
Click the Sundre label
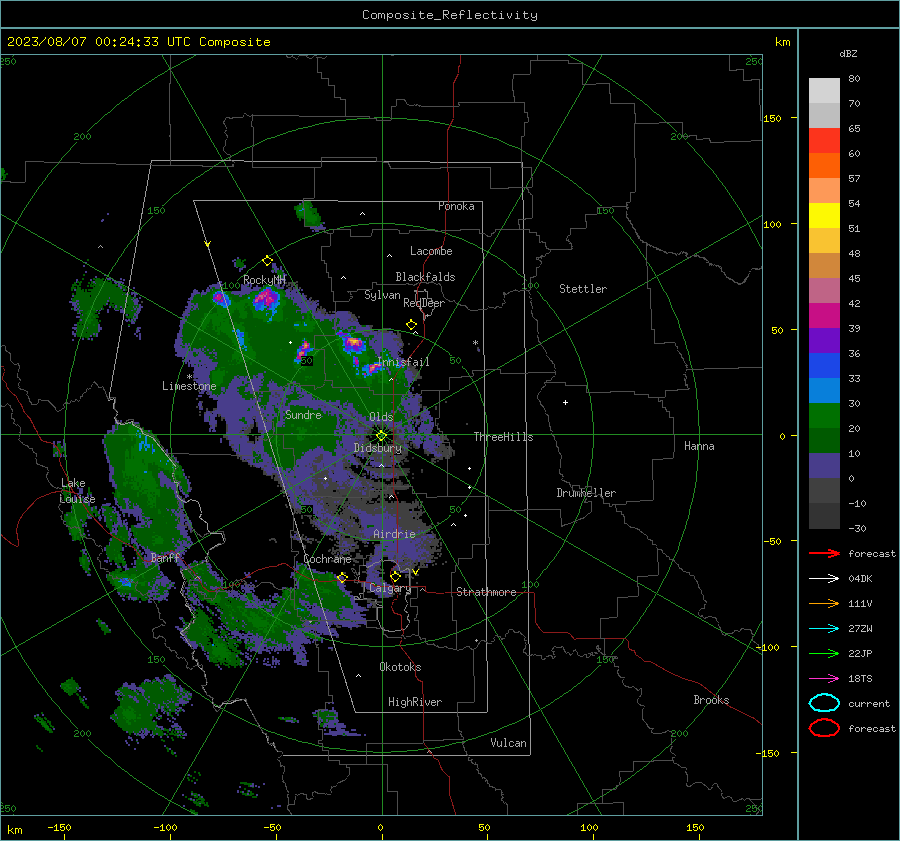point(303,414)
